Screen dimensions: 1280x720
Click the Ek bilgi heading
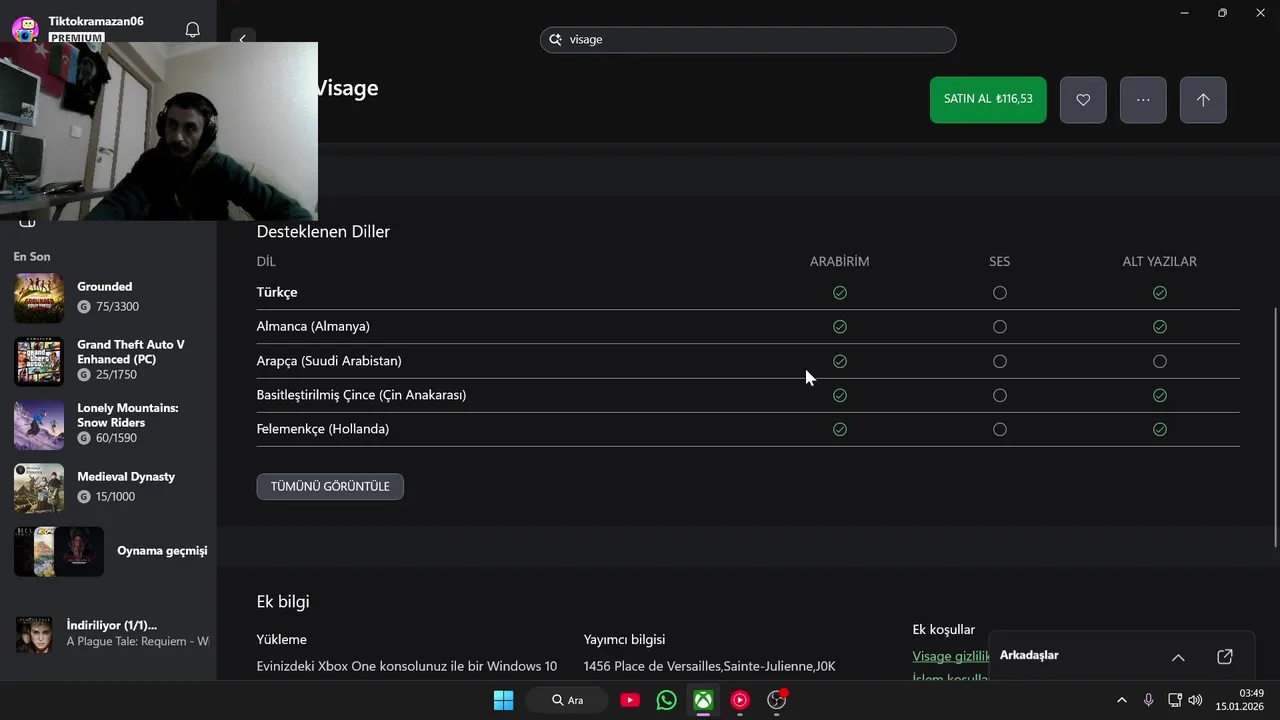click(283, 601)
